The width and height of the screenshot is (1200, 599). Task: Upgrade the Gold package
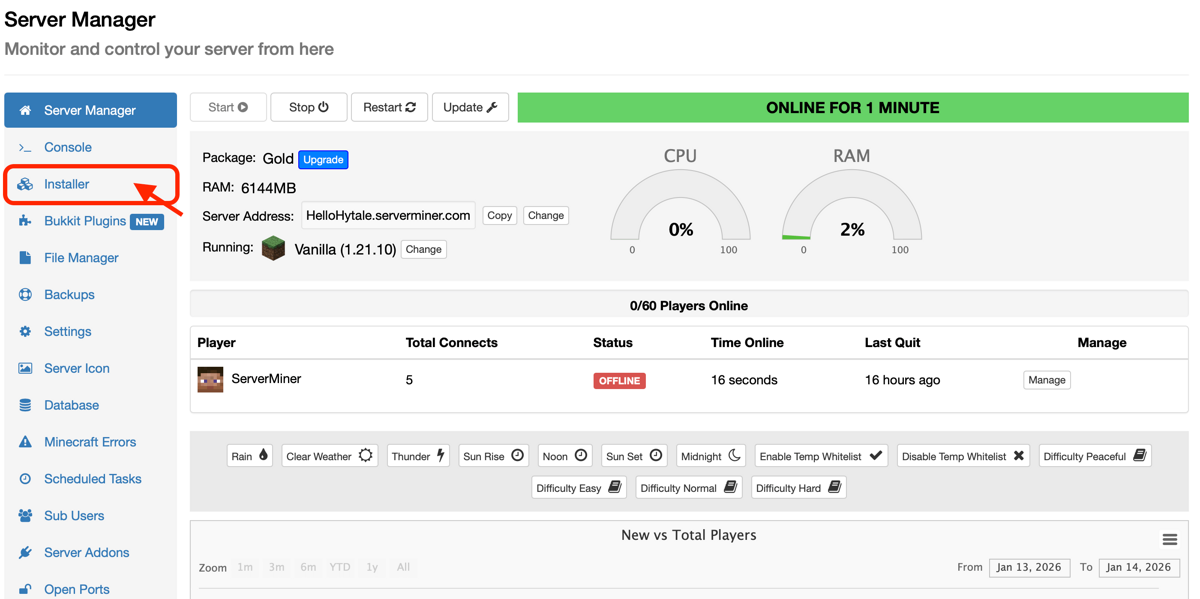coord(322,159)
